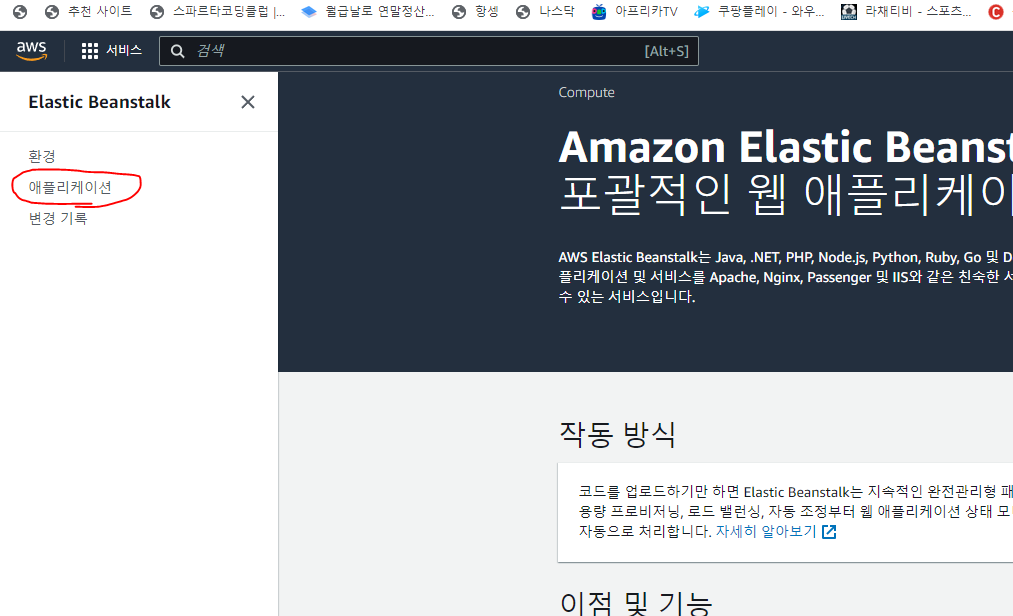Click the 쿠팡플레이 bookmark favicon
1013x616 pixels.
tap(702, 12)
